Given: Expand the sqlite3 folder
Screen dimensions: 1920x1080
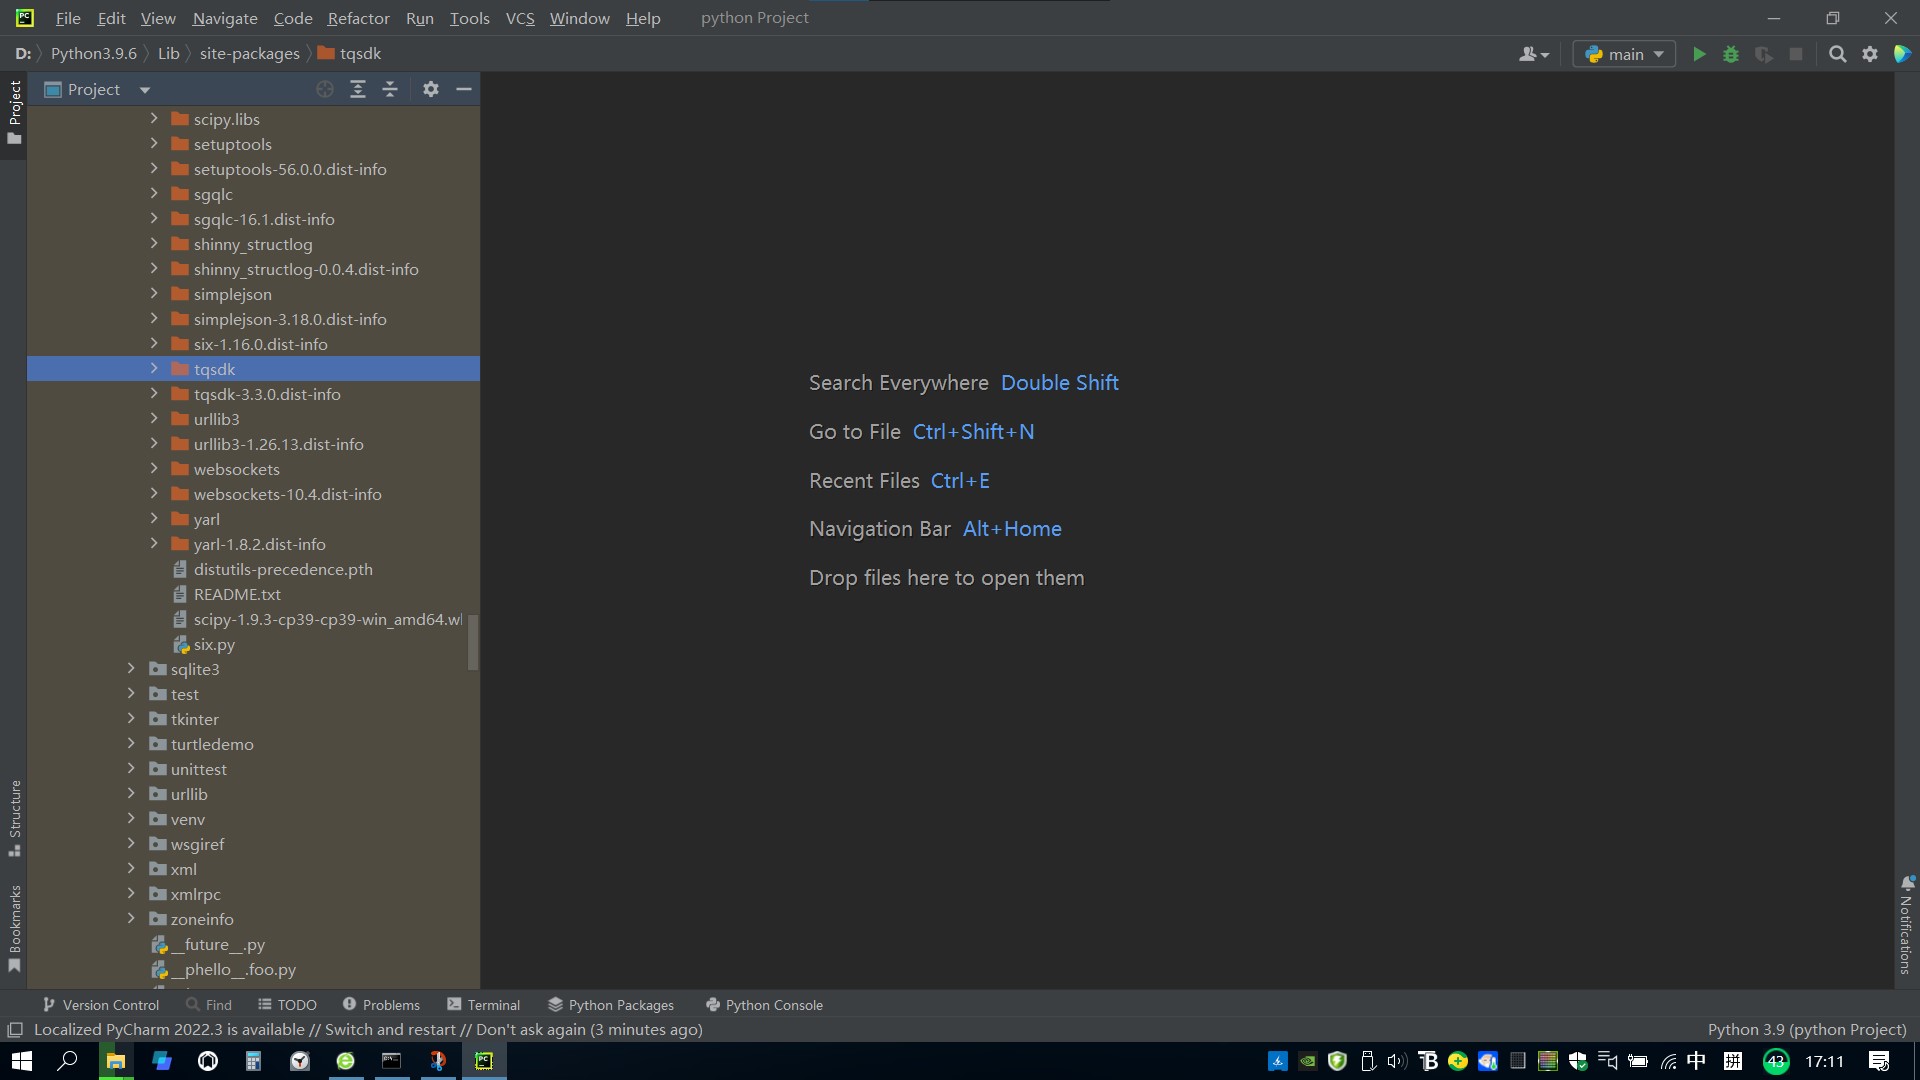Looking at the screenshot, I should tap(131, 669).
